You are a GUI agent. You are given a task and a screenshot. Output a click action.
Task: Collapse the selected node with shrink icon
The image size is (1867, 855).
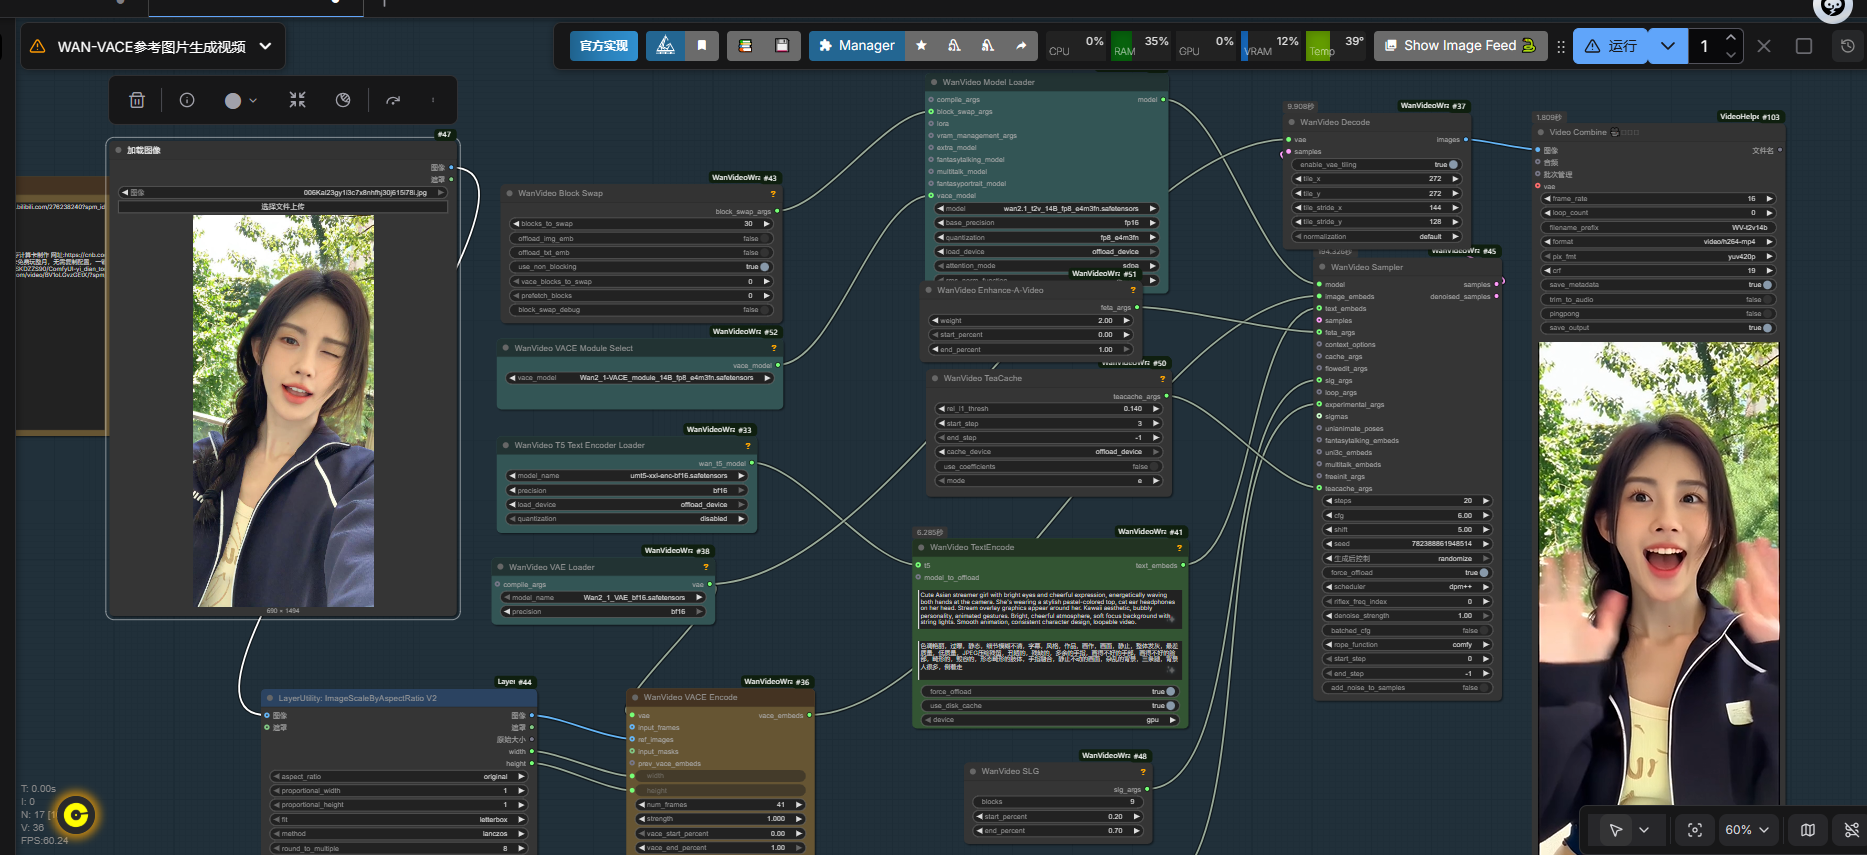297,100
